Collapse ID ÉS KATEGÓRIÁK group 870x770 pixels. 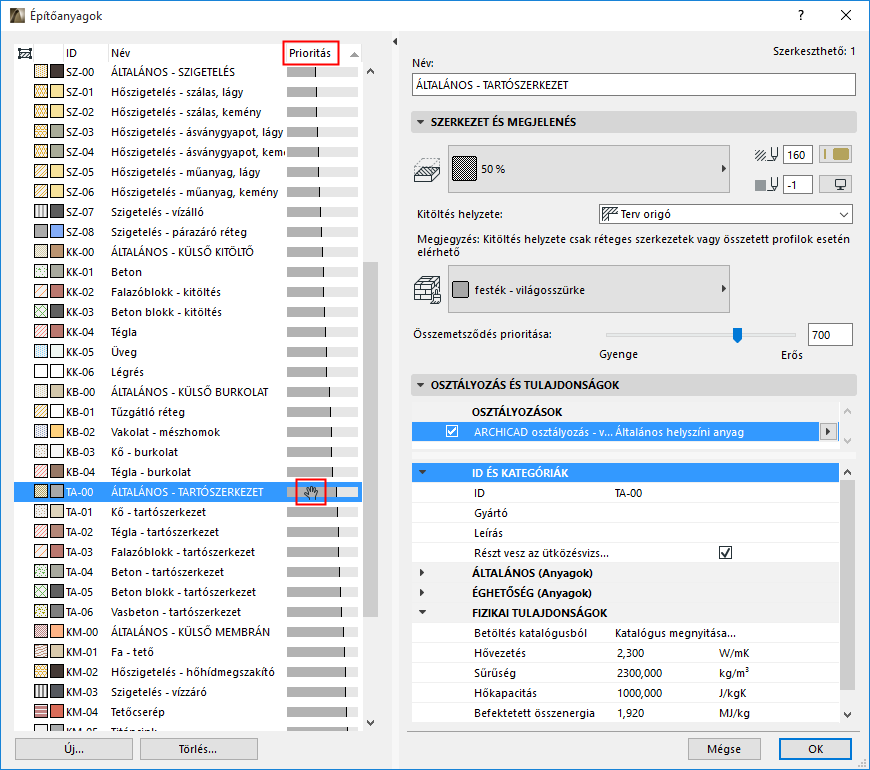423,473
